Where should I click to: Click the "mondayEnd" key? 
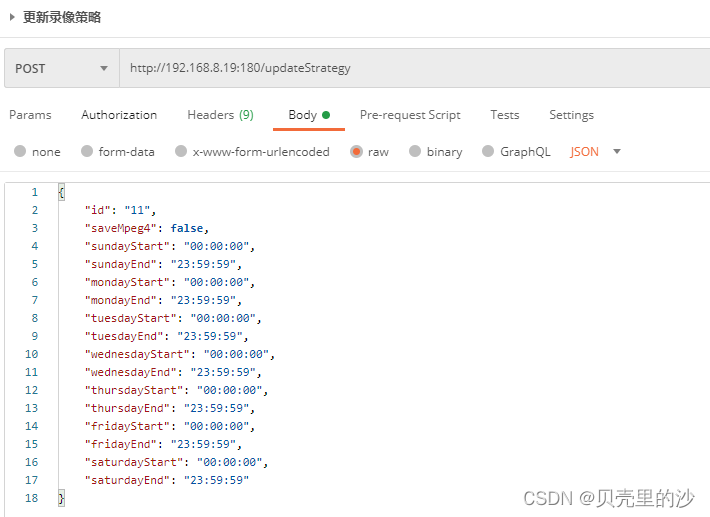pos(120,300)
